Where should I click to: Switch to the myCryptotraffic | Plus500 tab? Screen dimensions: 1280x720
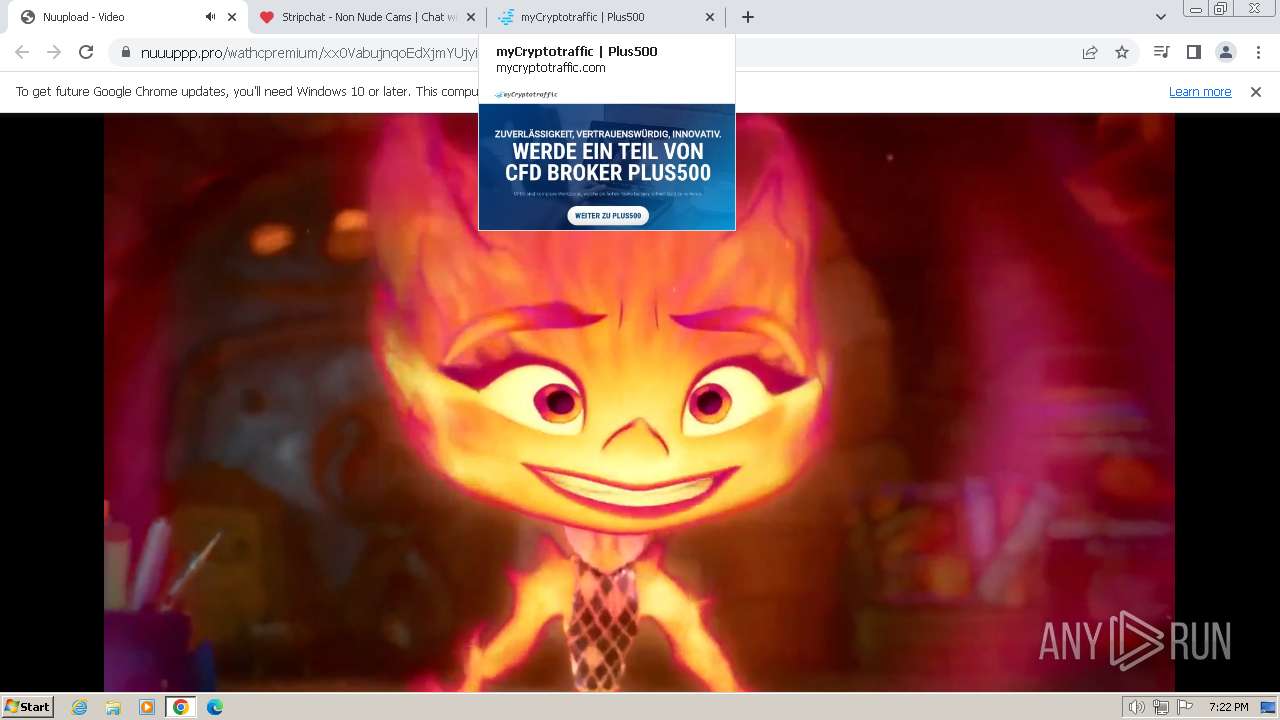click(x=606, y=17)
